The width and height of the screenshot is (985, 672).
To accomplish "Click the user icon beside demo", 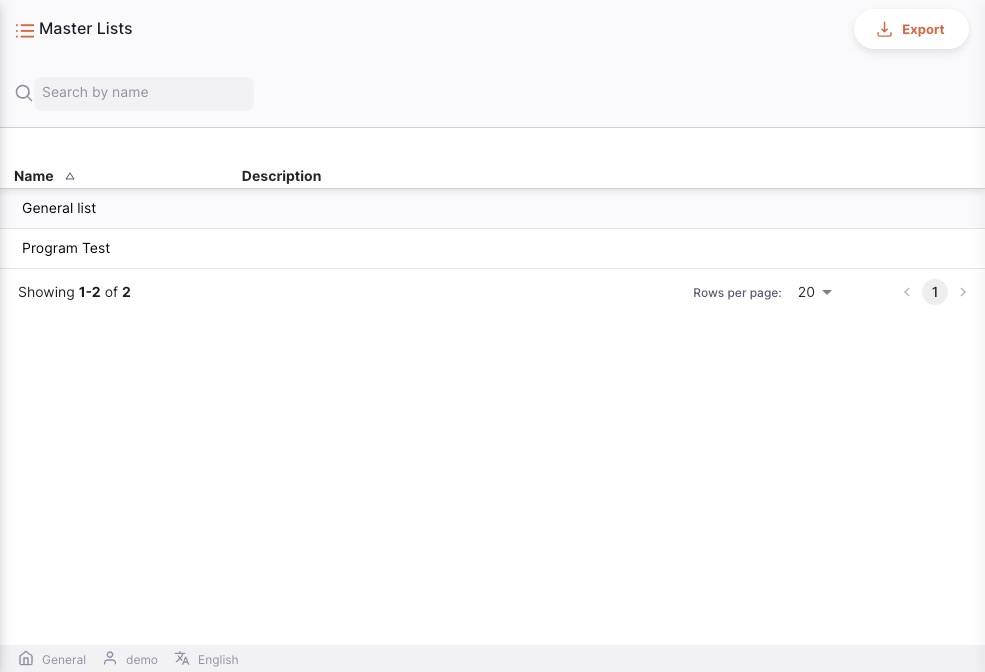I will coord(110,659).
